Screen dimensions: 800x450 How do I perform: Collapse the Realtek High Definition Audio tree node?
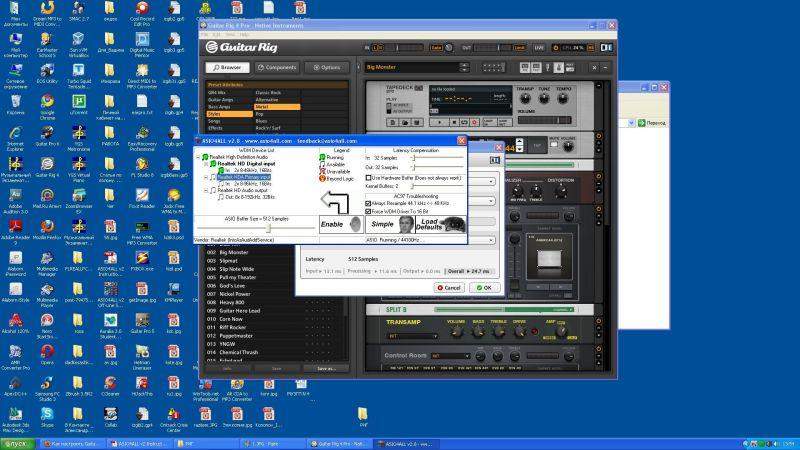198,158
